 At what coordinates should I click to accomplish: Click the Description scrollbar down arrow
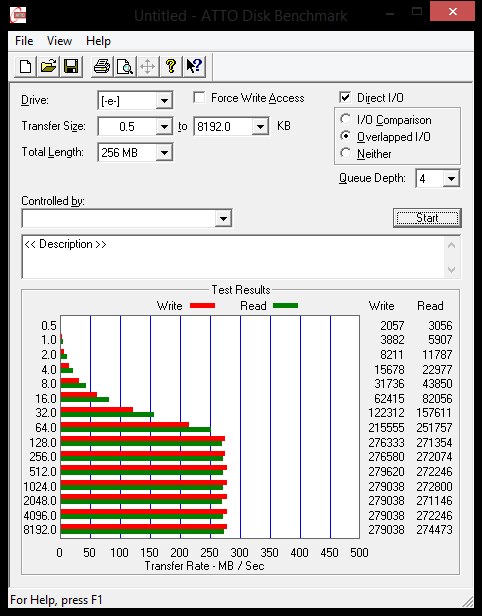coord(451,270)
